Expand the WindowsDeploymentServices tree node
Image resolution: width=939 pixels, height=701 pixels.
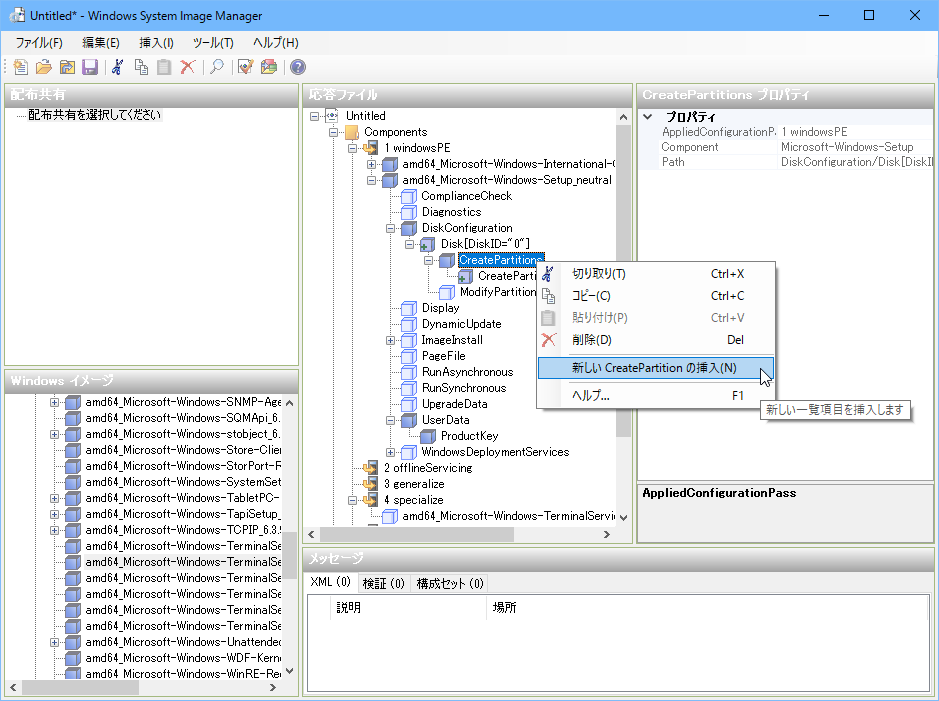[390, 452]
